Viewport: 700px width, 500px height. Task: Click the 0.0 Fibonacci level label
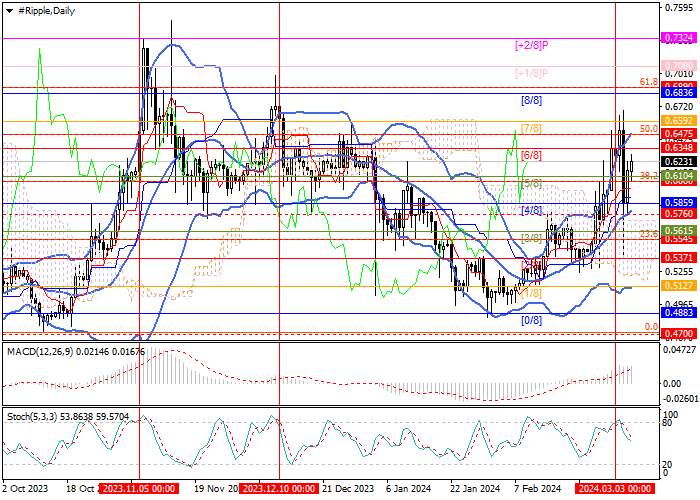(x=652, y=327)
